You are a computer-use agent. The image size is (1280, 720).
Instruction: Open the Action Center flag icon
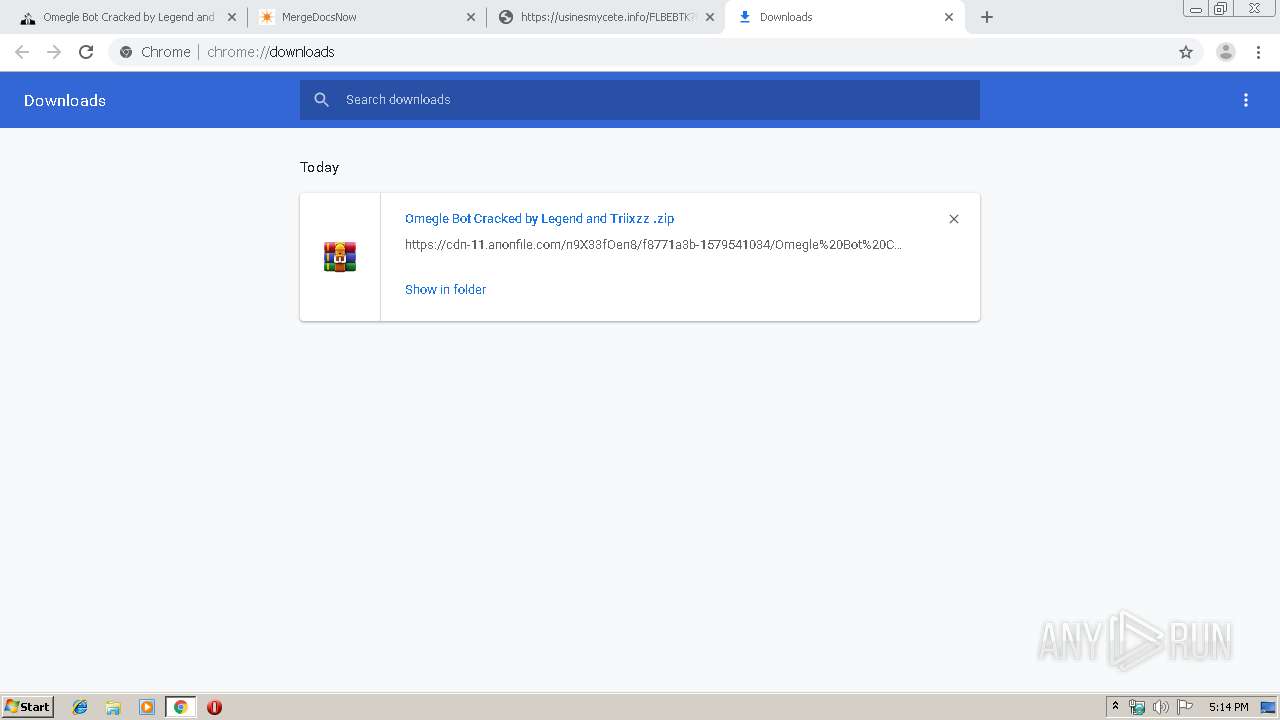(1185, 707)
